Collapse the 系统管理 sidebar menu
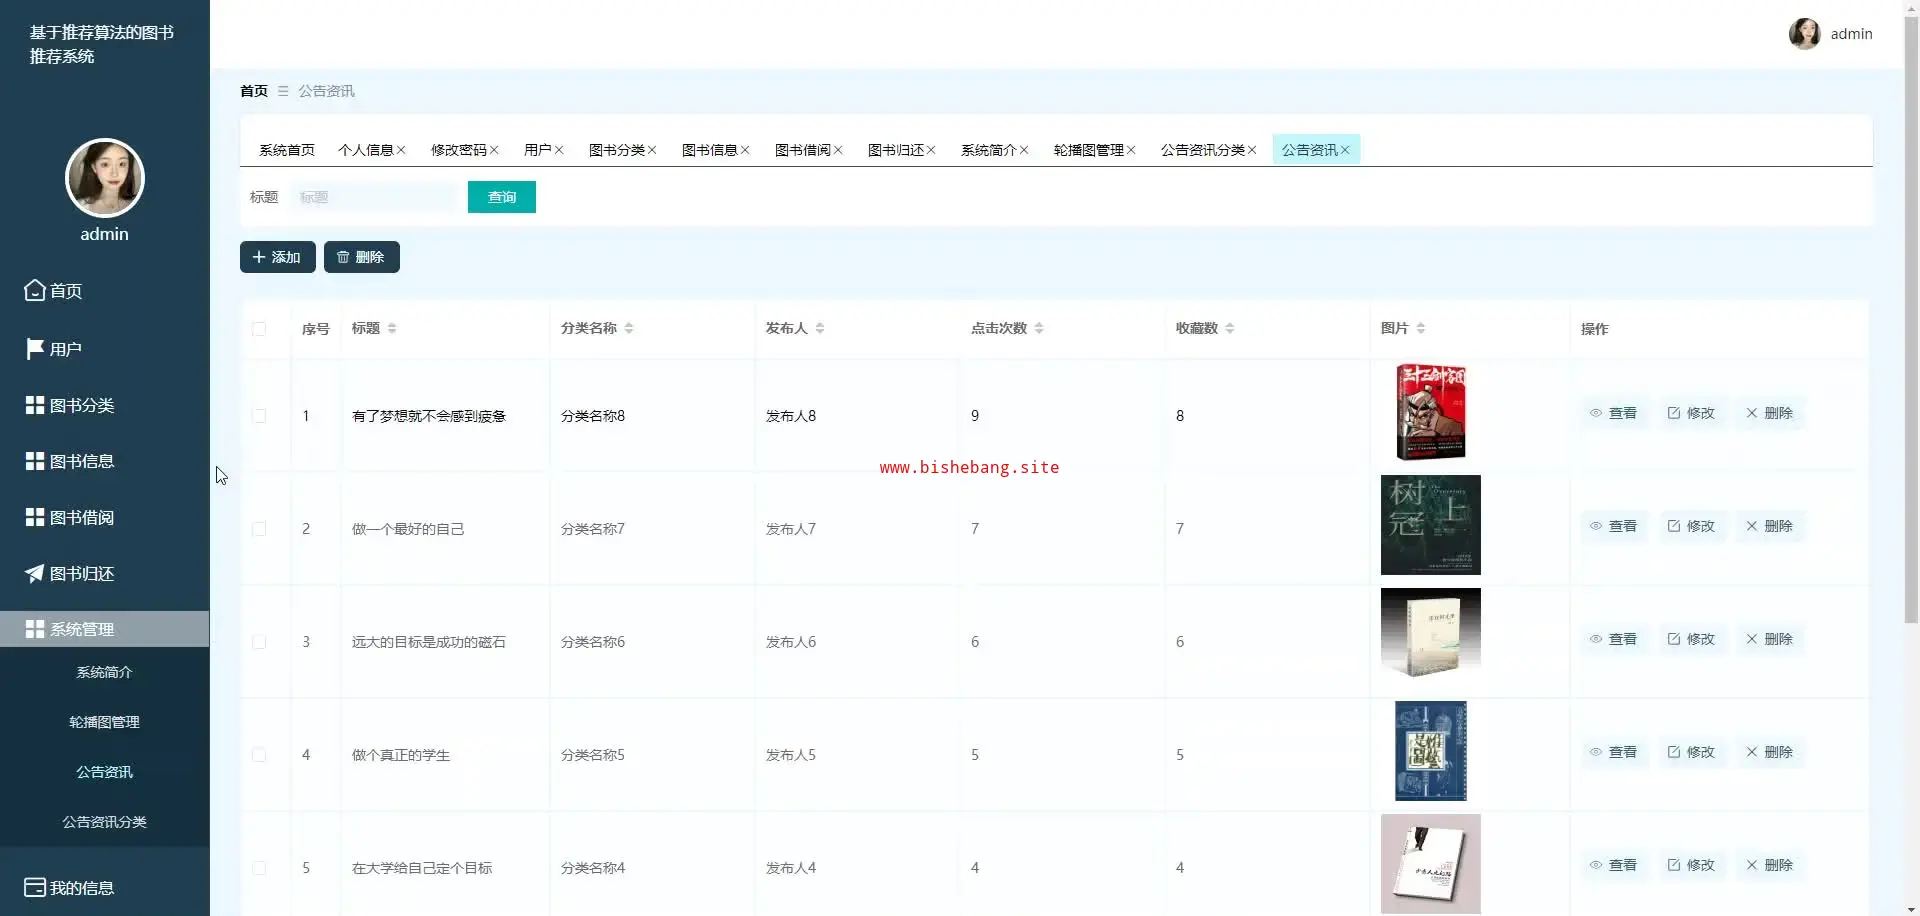1920x916 pixels. coord(104,629)
